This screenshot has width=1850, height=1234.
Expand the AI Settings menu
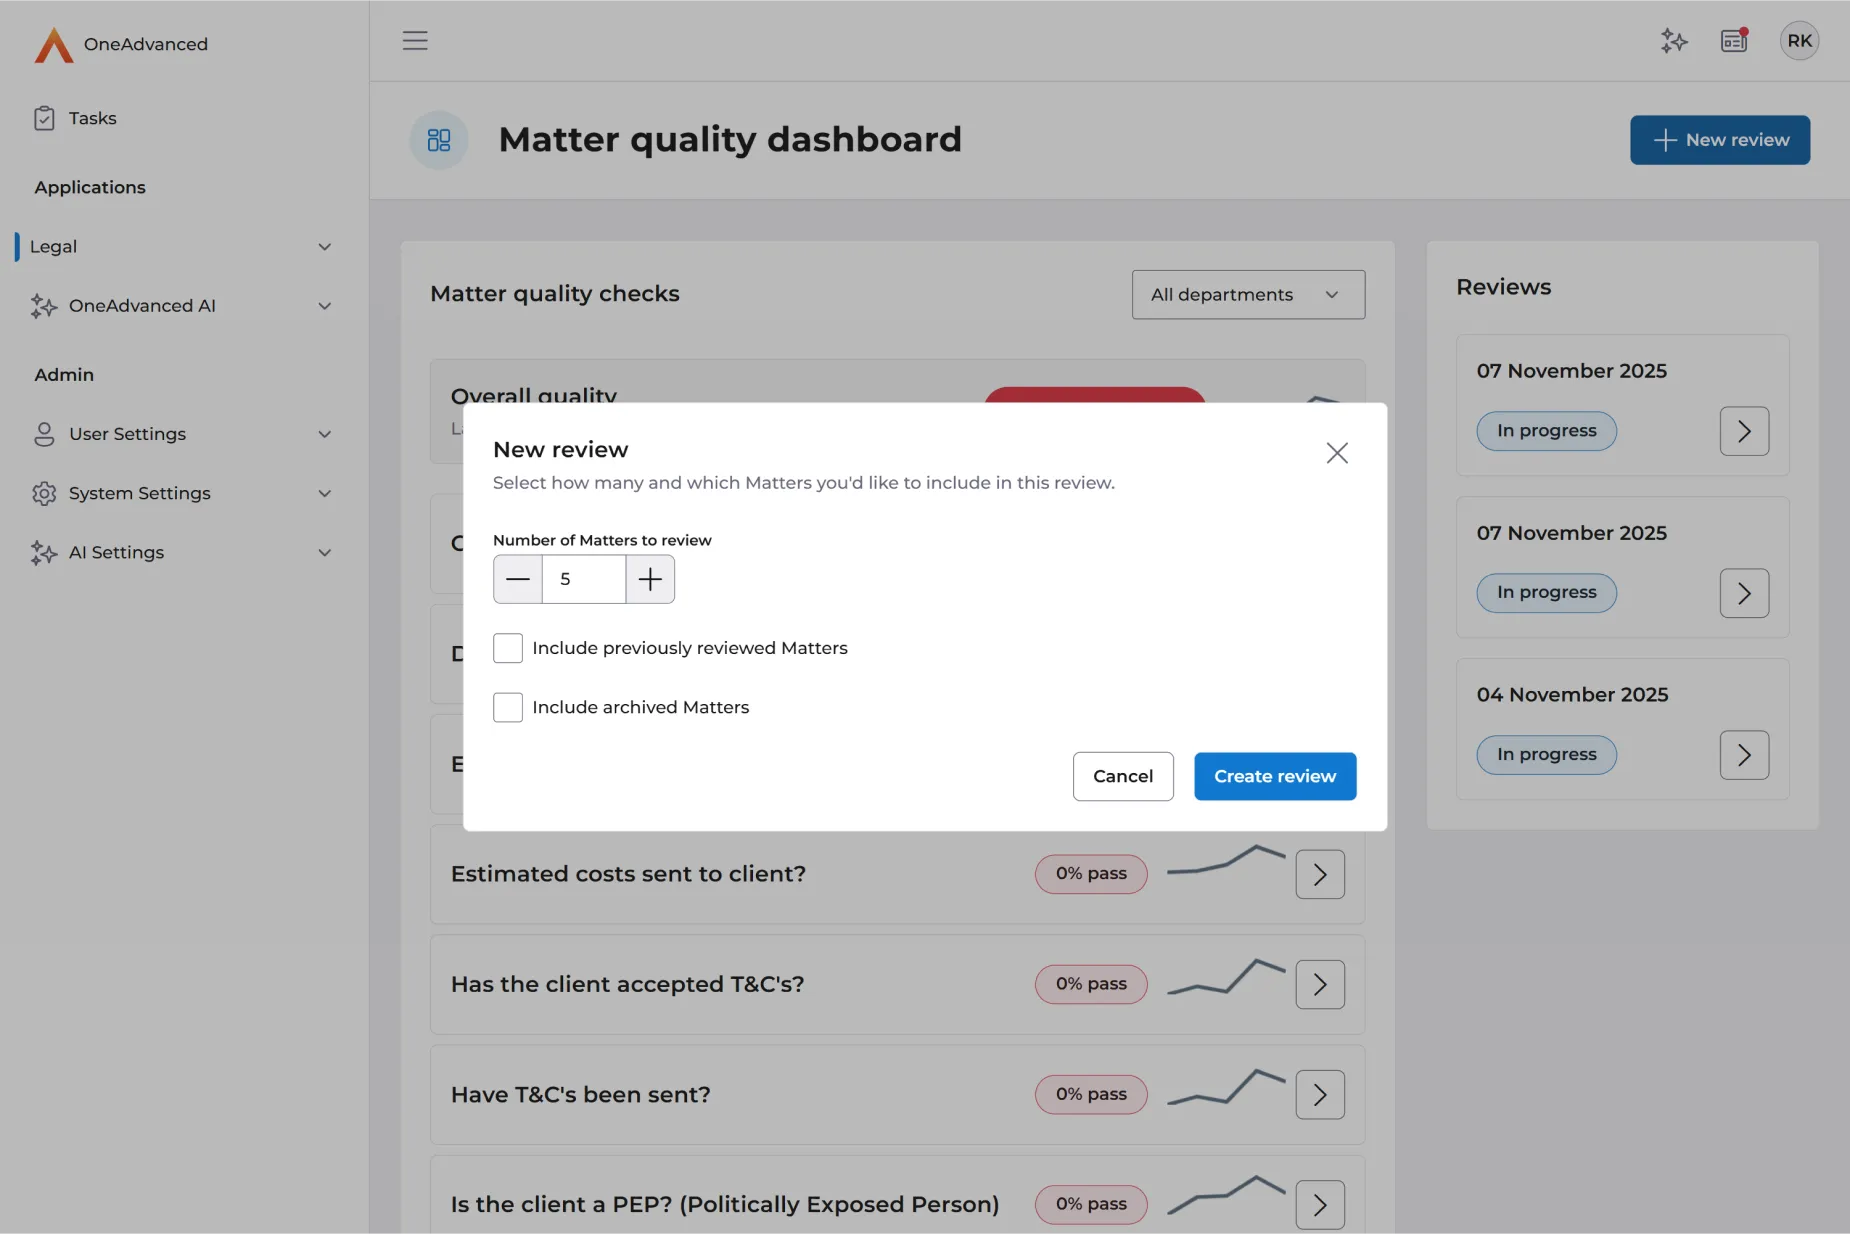pyautogui.click(x=180, y=552)
